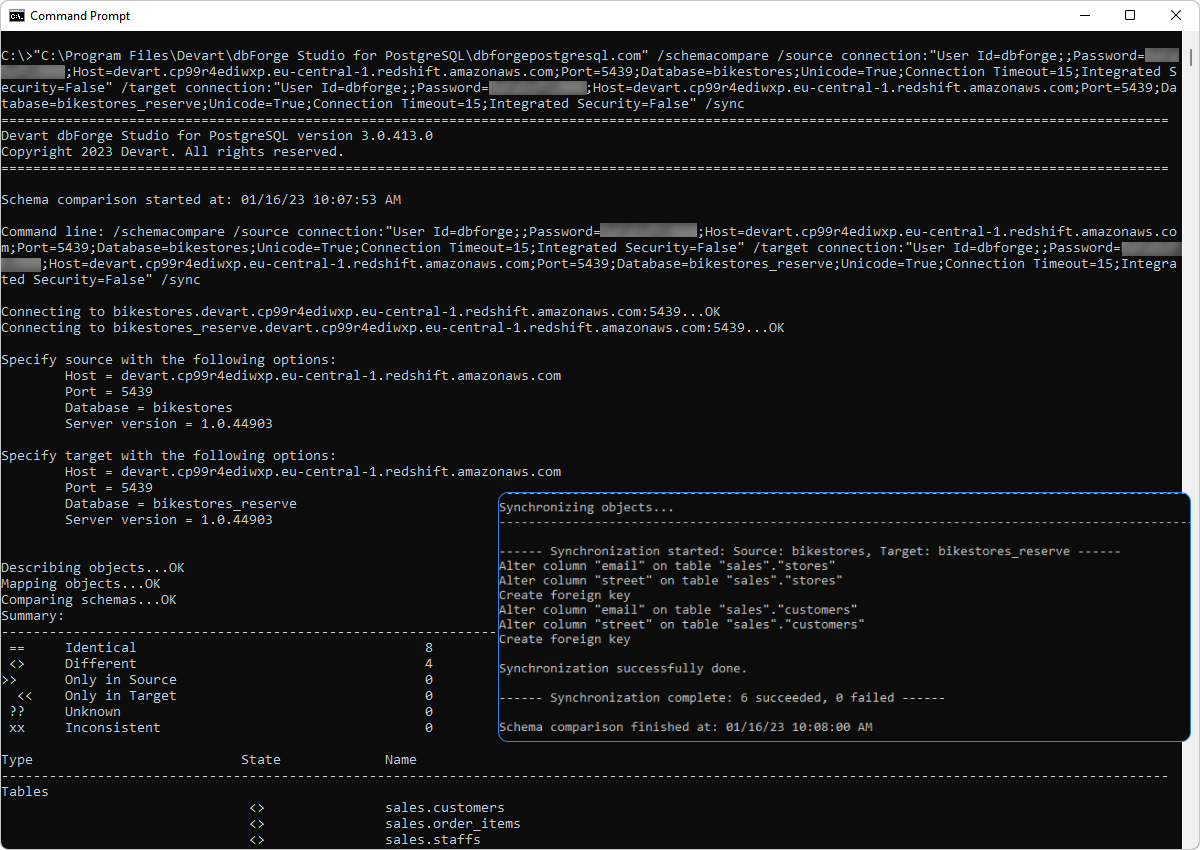Click the Command Prompt title bar icon

pos(16,16)
